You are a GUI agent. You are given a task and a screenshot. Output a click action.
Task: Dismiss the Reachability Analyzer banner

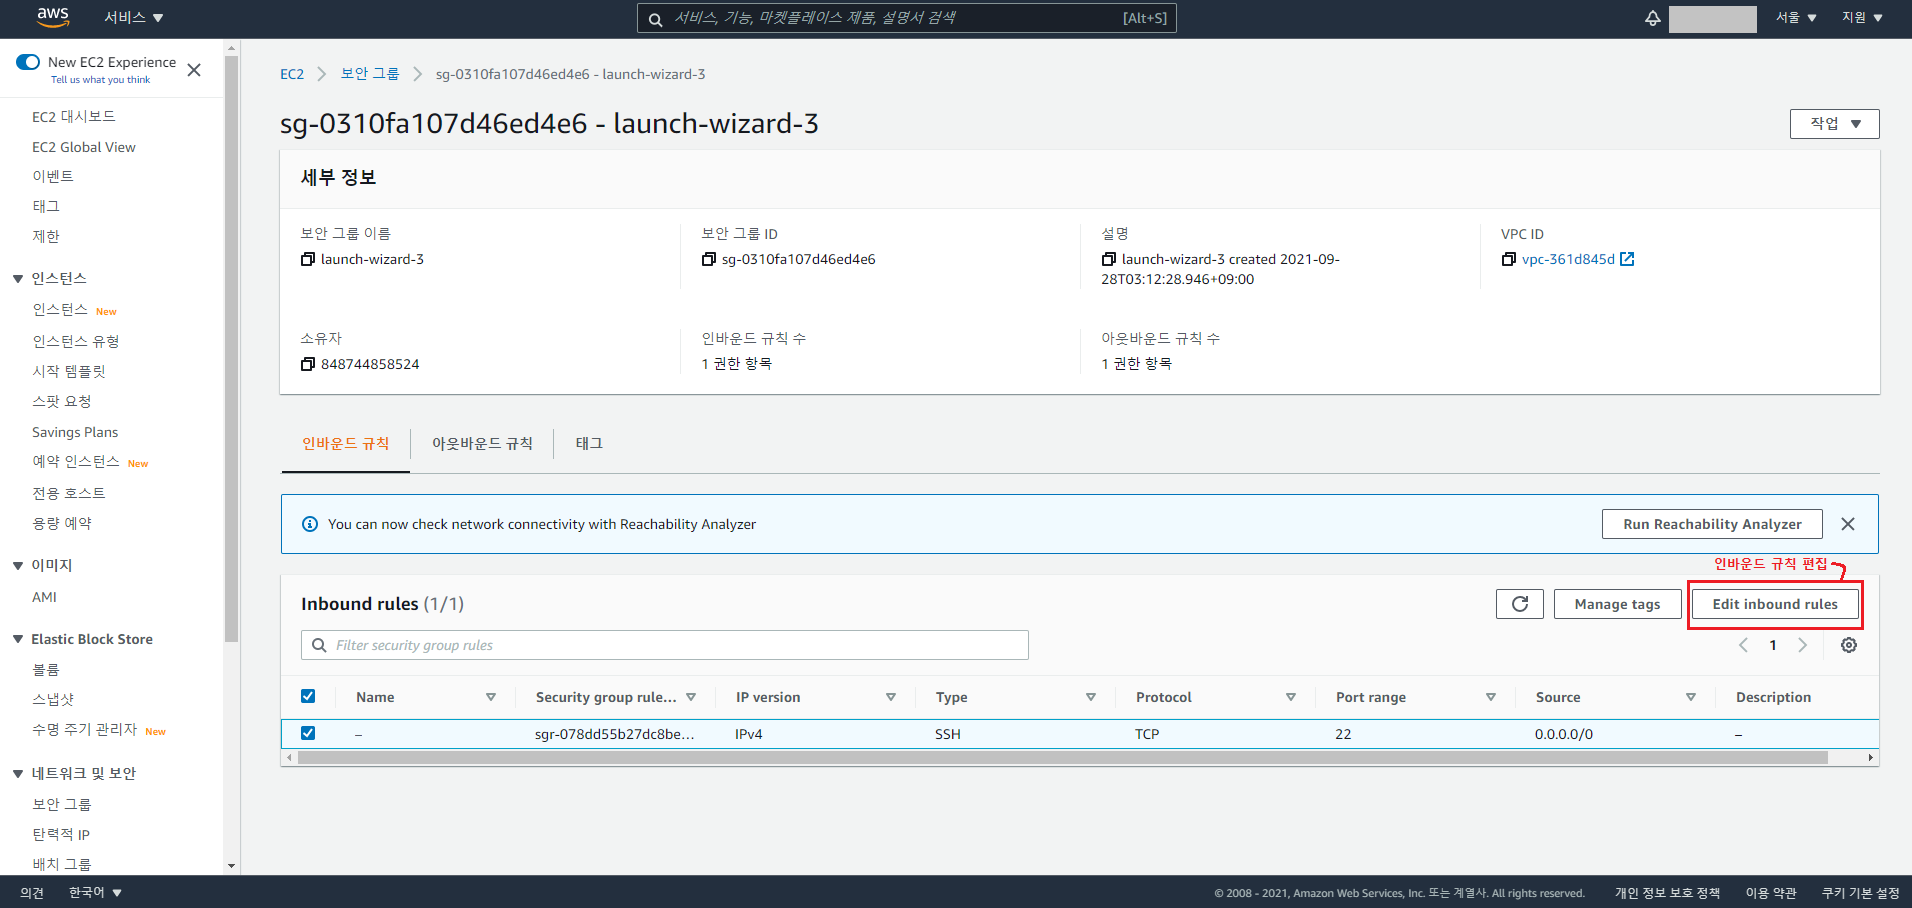[1848, 524]
